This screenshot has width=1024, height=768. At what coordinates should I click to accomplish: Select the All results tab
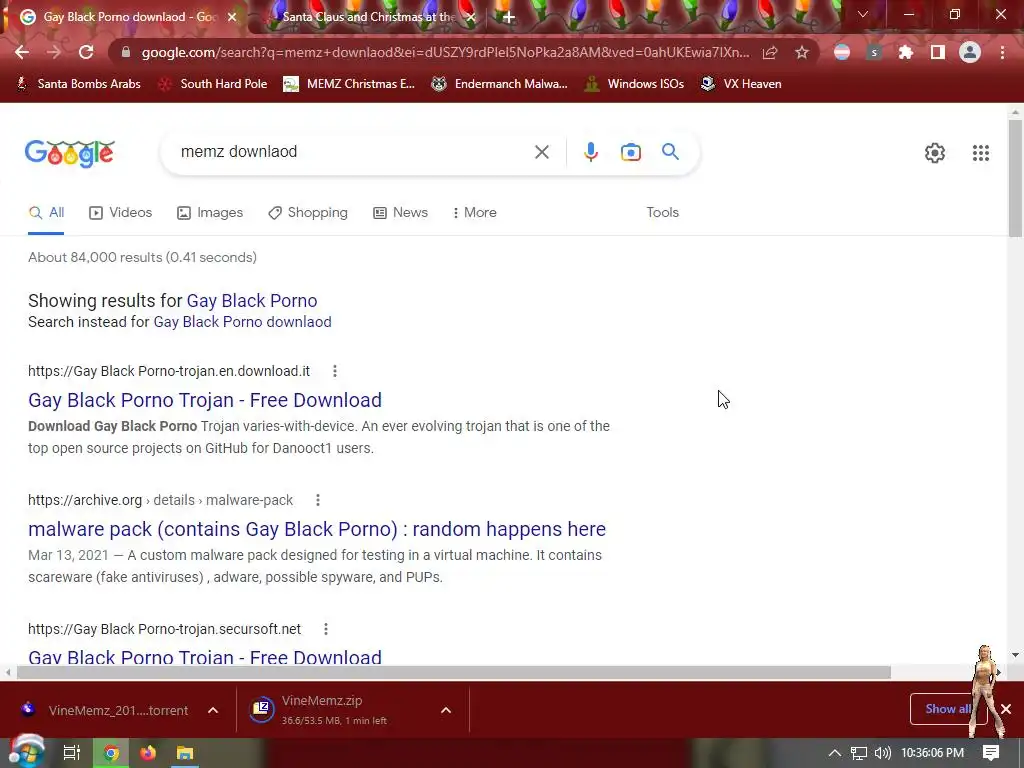pyautogui.click(x=46, y=212)
